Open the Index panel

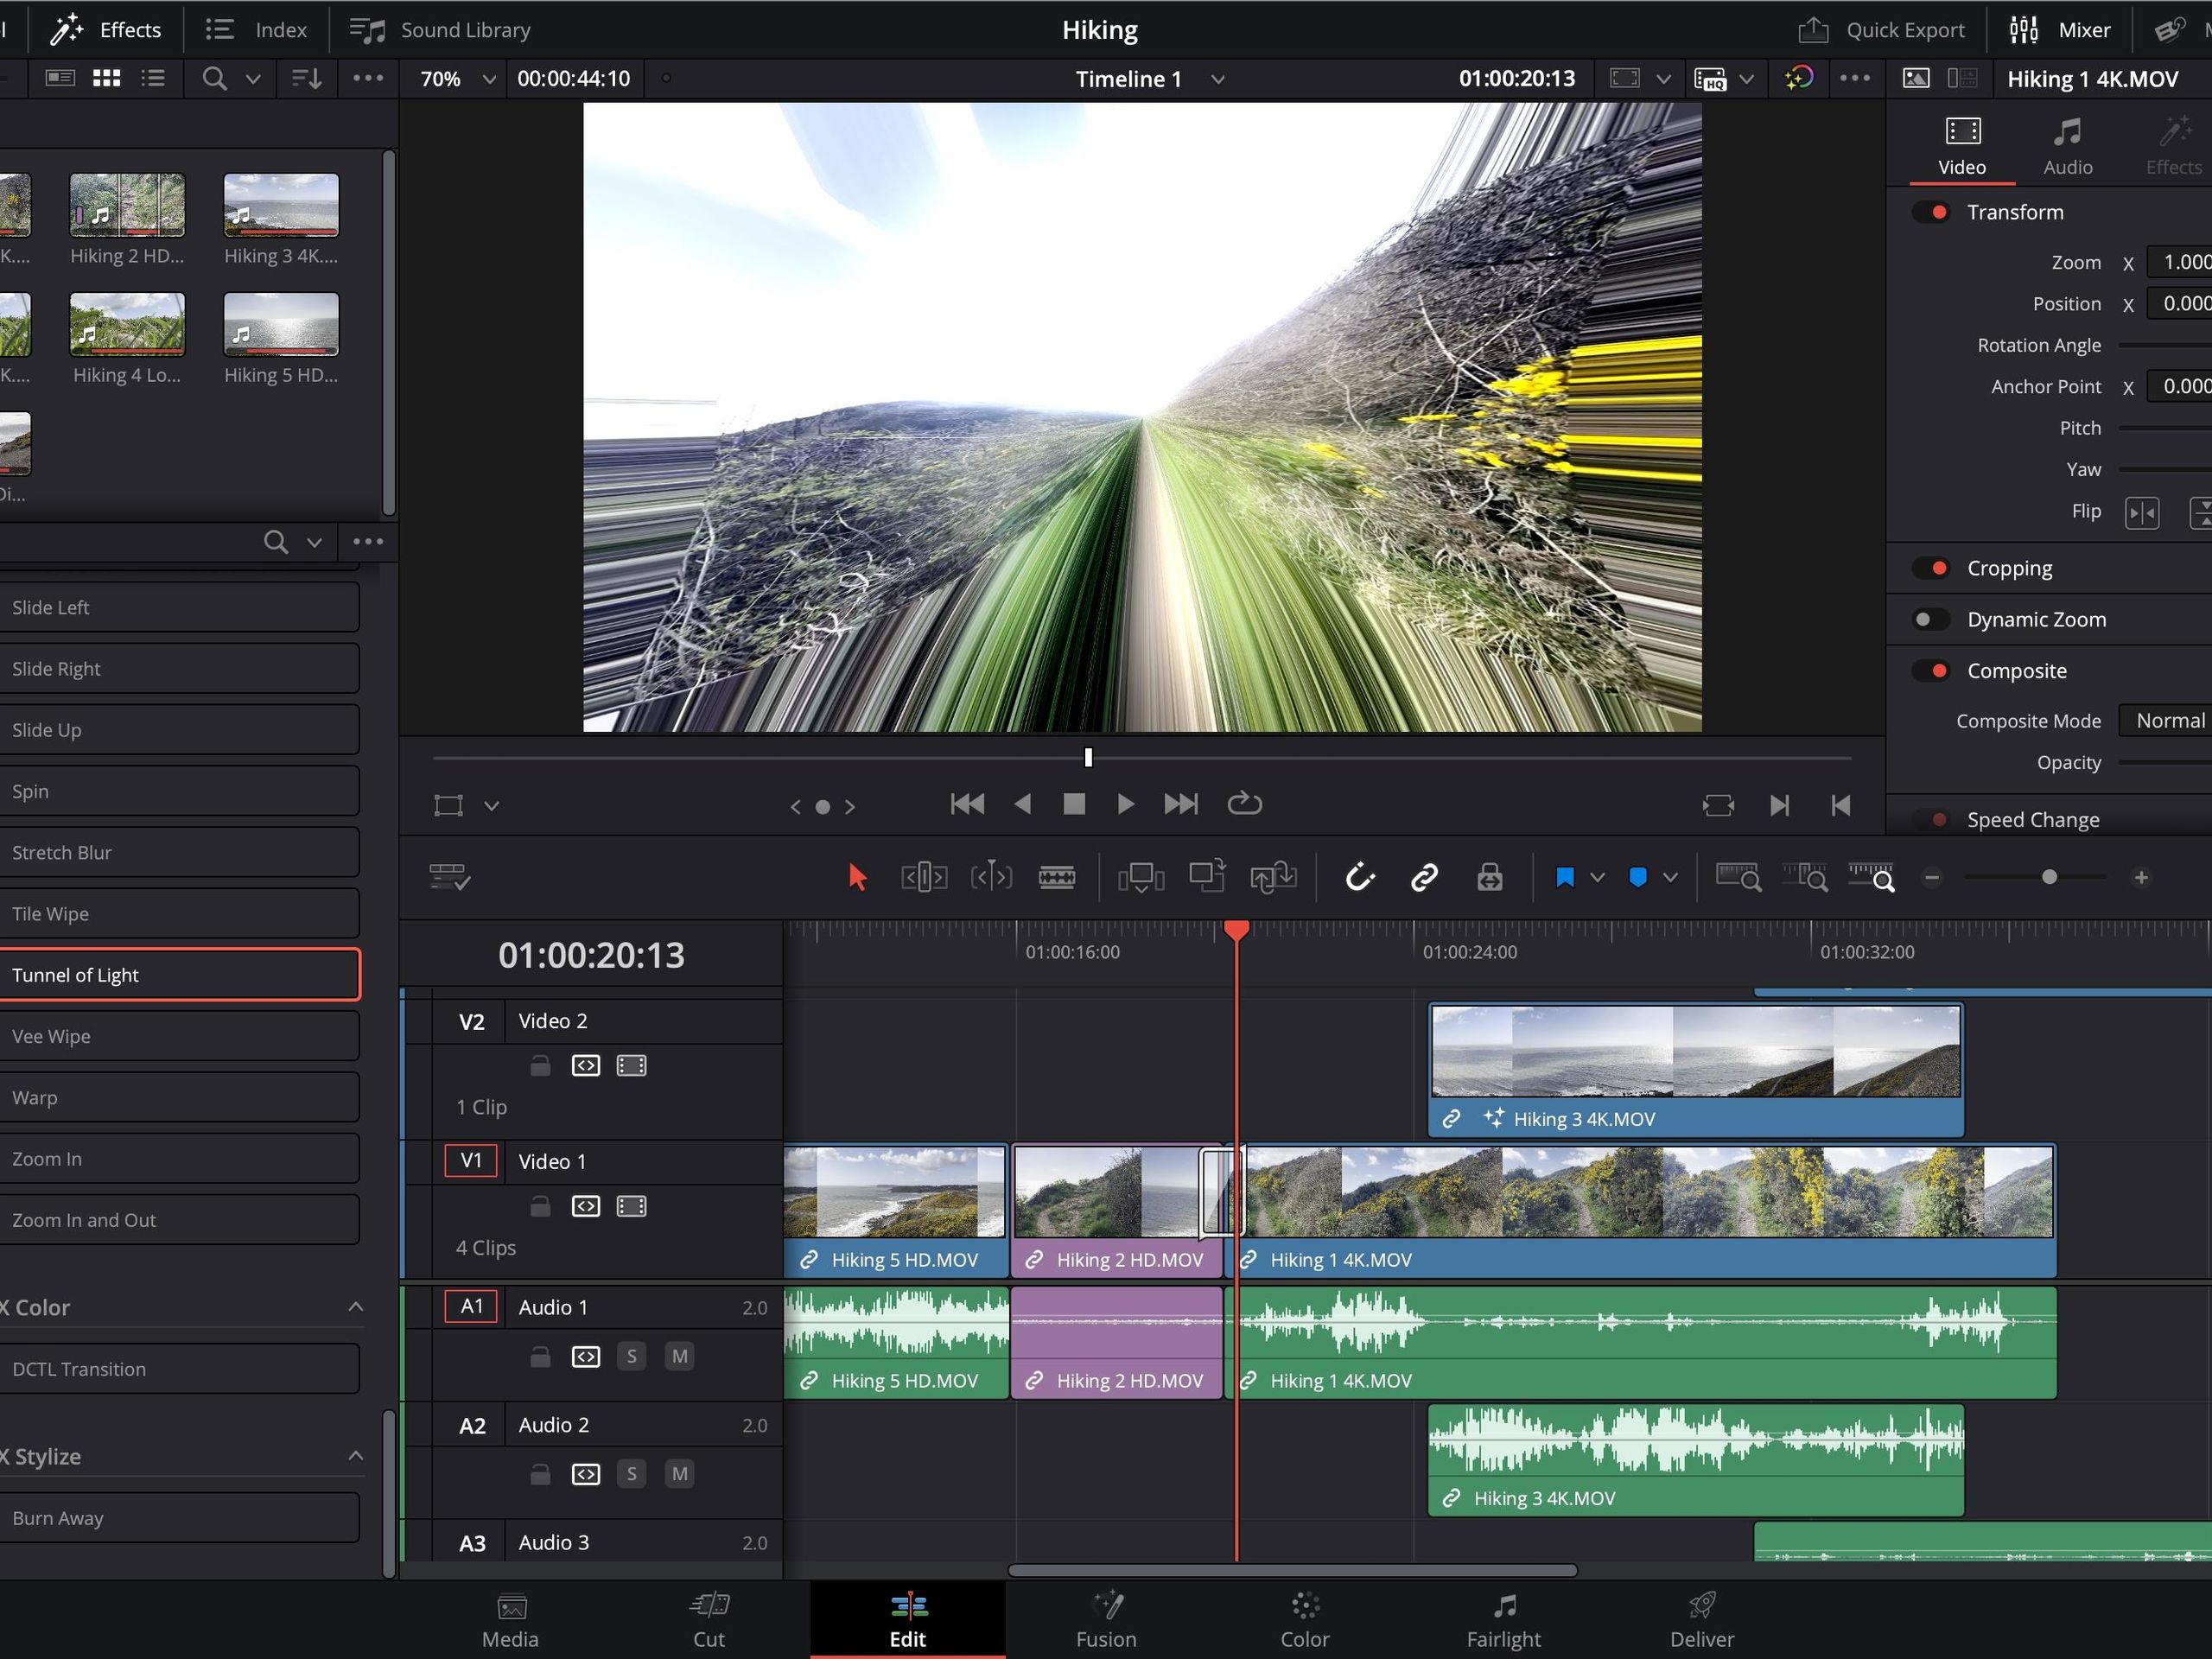tap(256, 29)
